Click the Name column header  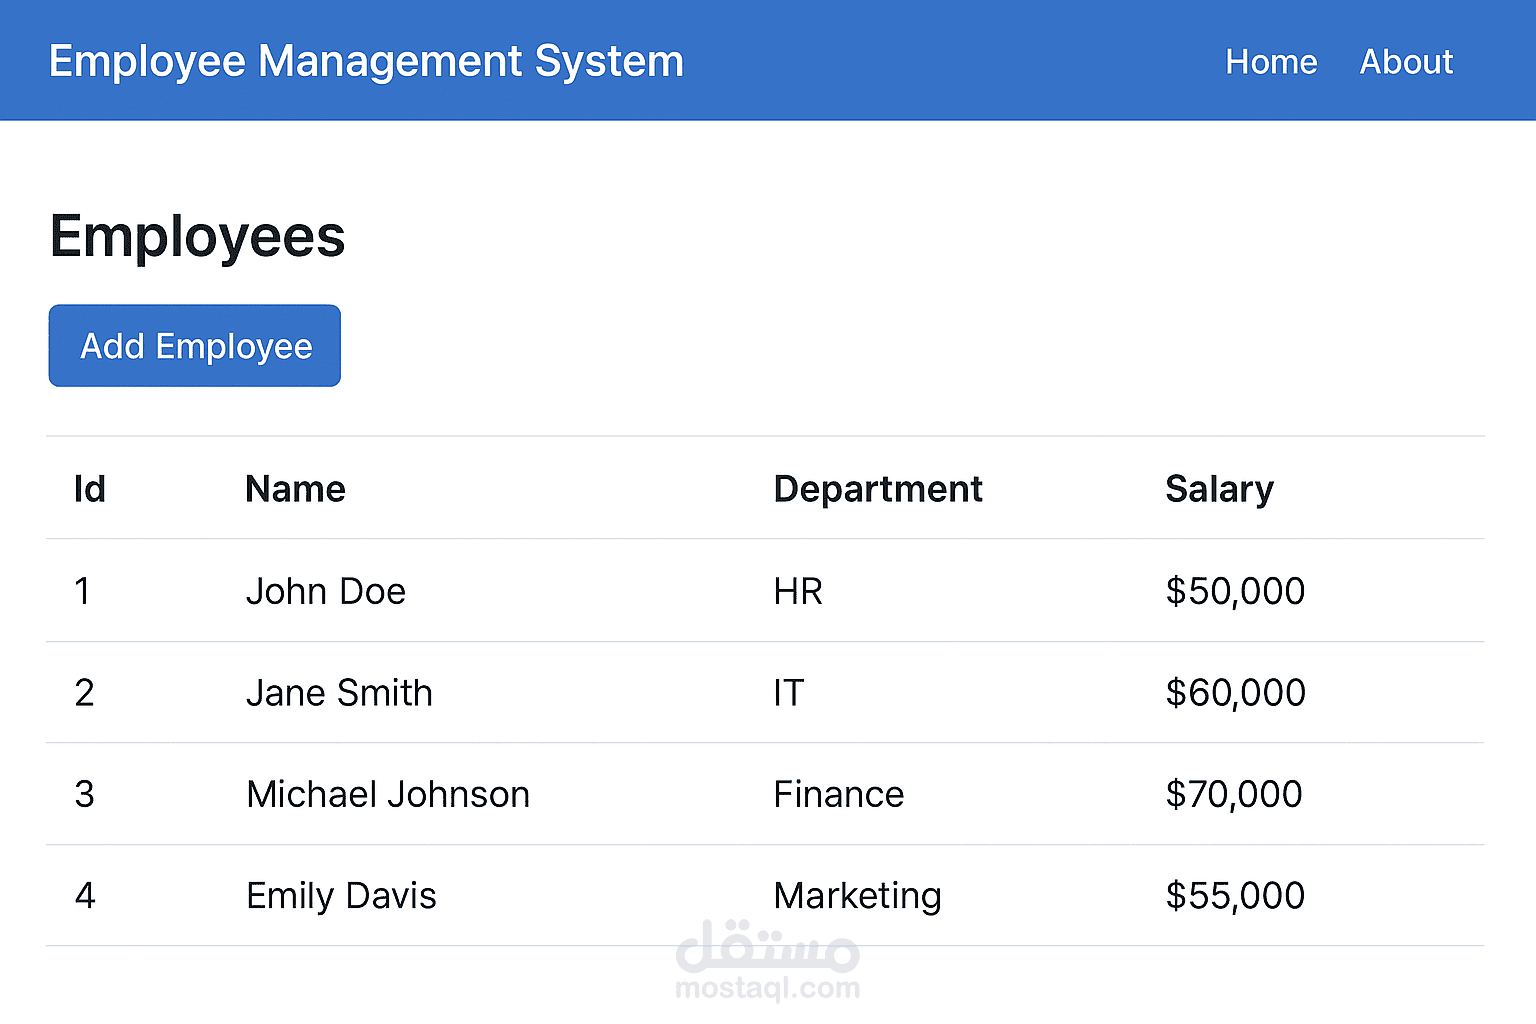click(x=295, y=489)
